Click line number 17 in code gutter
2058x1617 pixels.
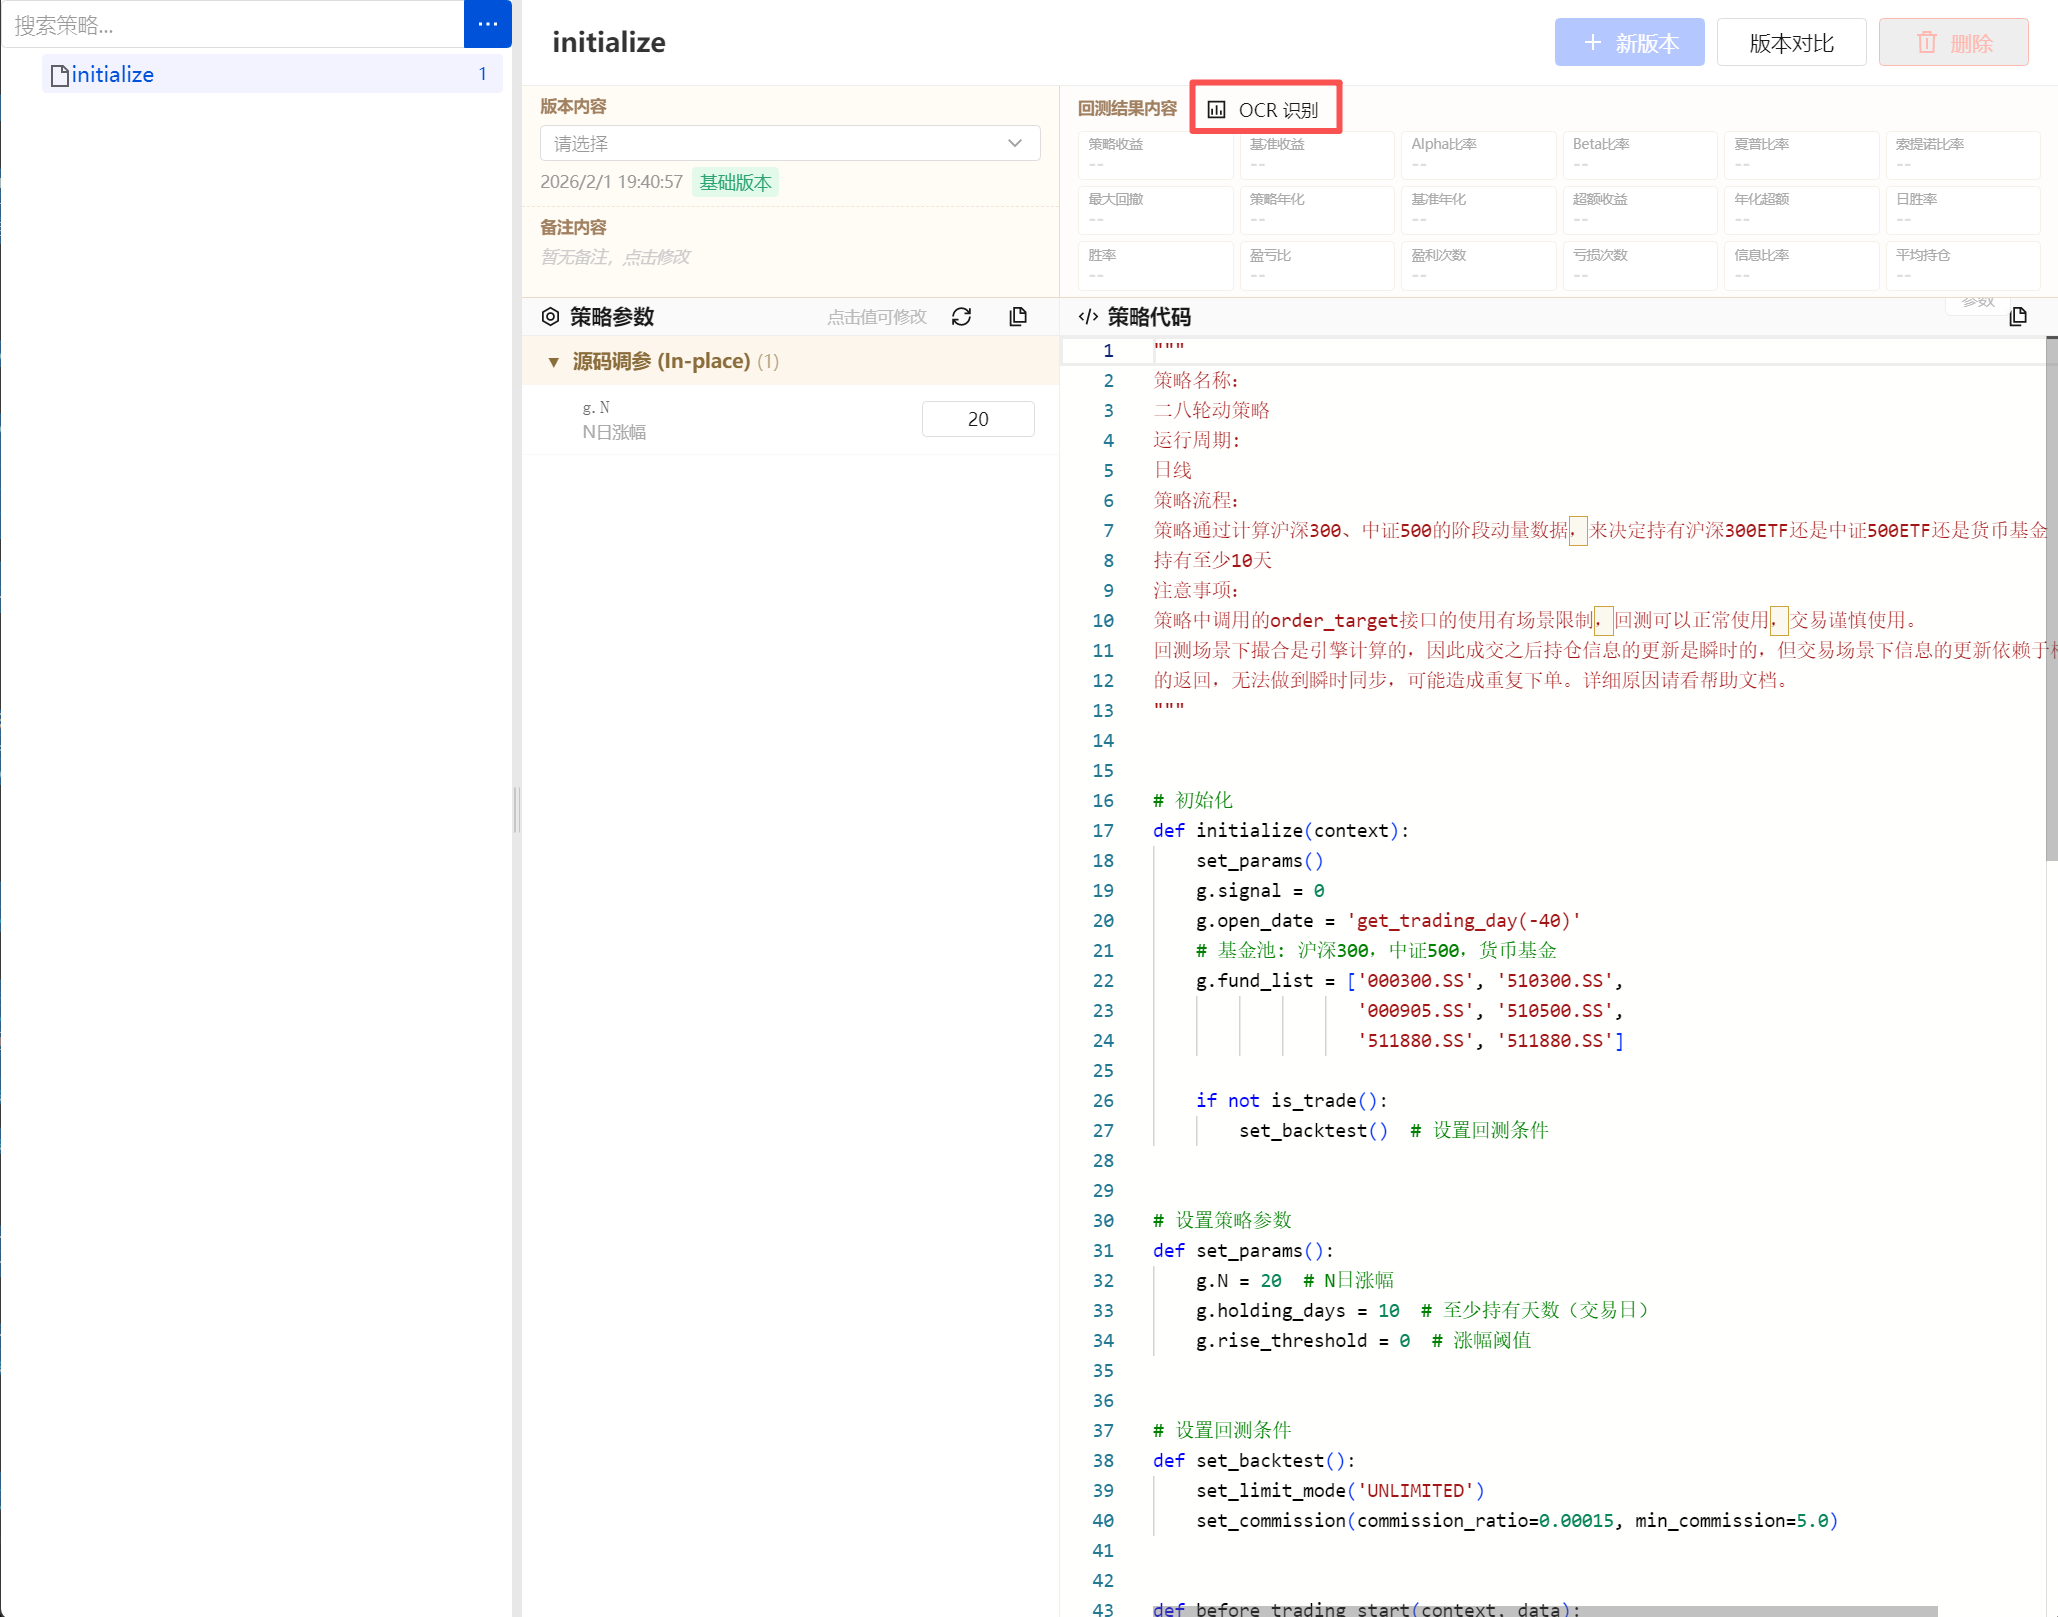point(1103,831)
